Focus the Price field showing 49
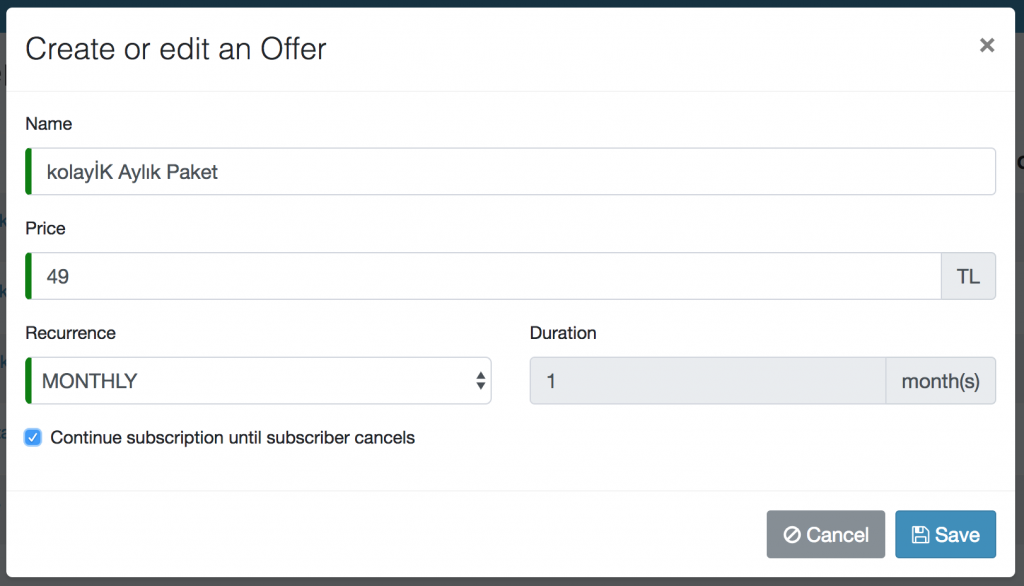 483,276
